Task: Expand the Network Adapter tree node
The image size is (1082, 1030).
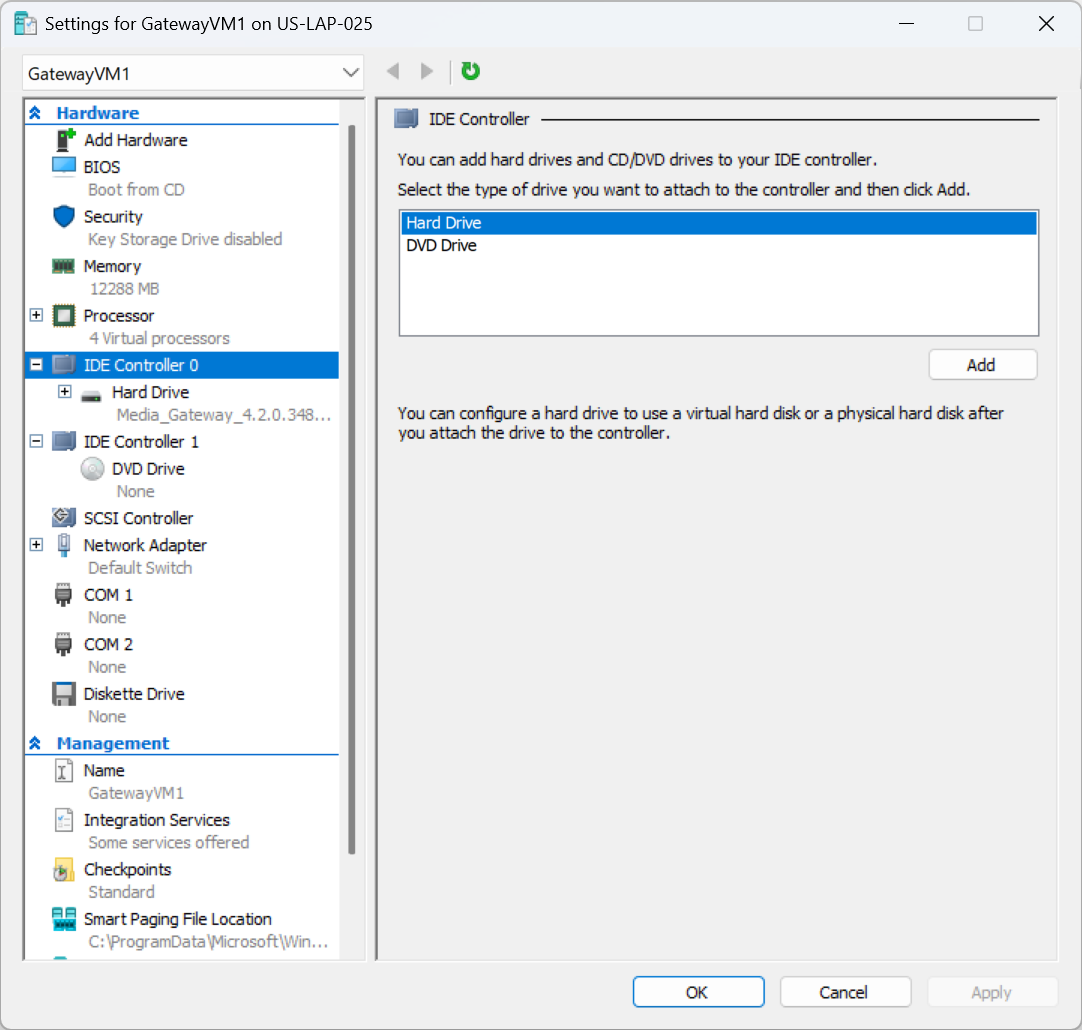Action: [37, 544]
